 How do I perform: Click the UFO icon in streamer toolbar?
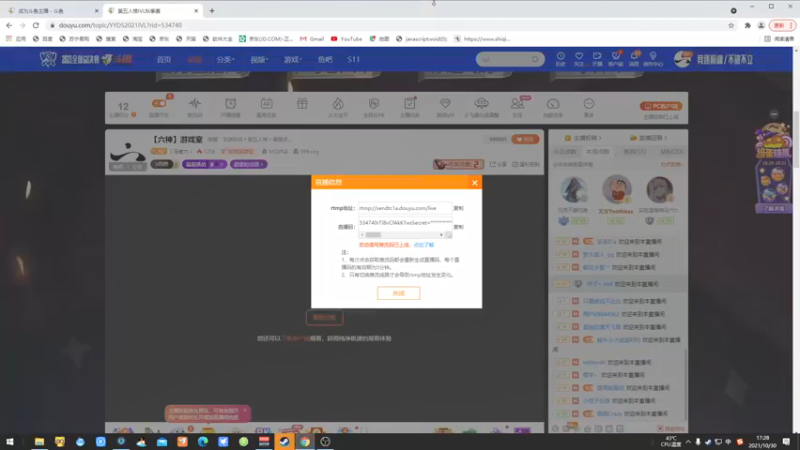[x=481, y=104]
